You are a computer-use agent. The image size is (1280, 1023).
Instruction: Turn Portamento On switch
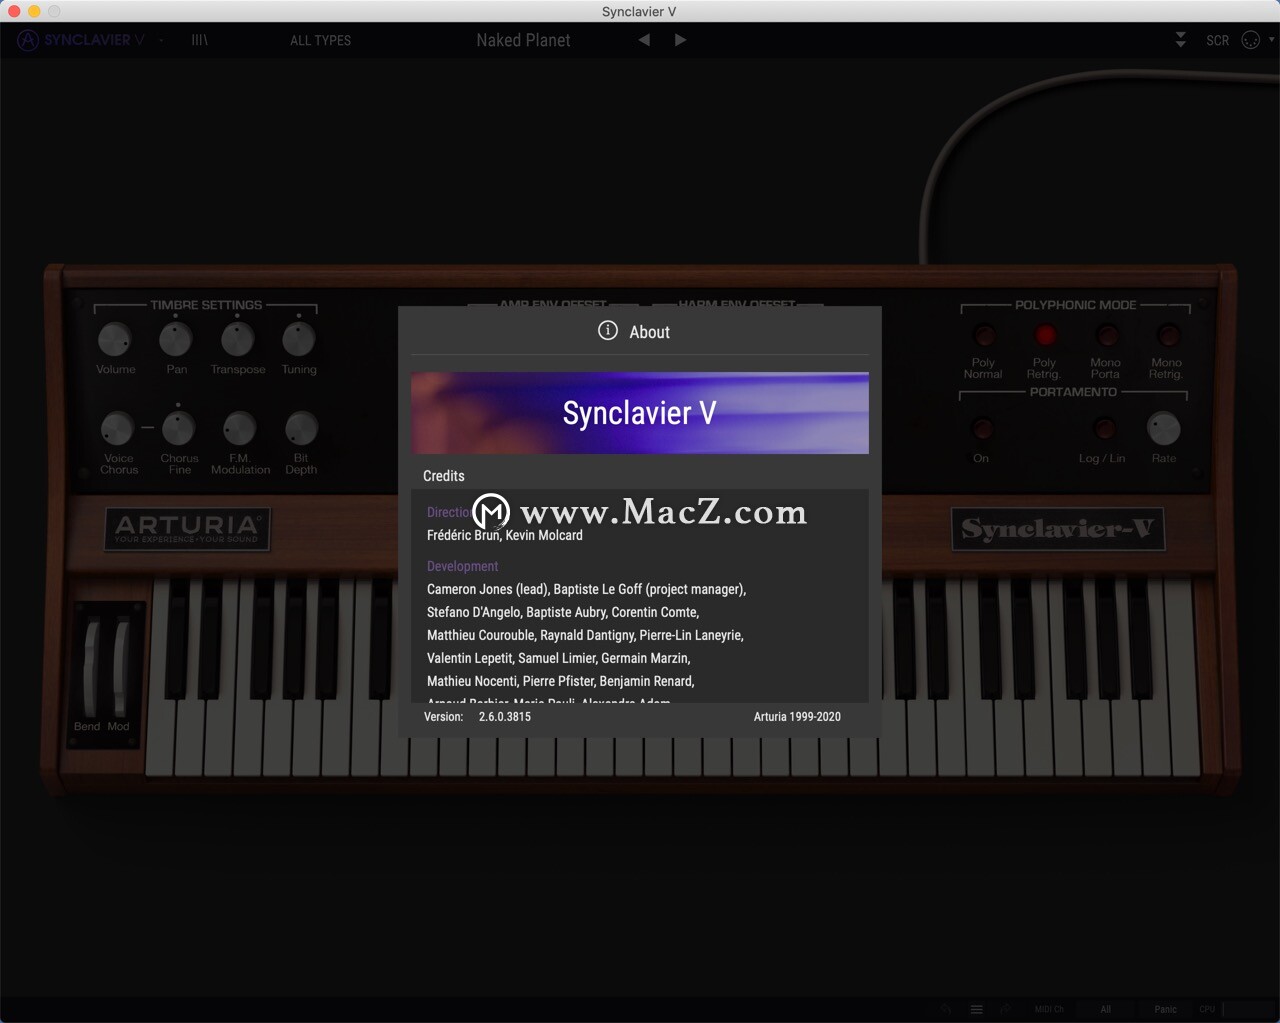pyautogui.click(x=982, y=428)
